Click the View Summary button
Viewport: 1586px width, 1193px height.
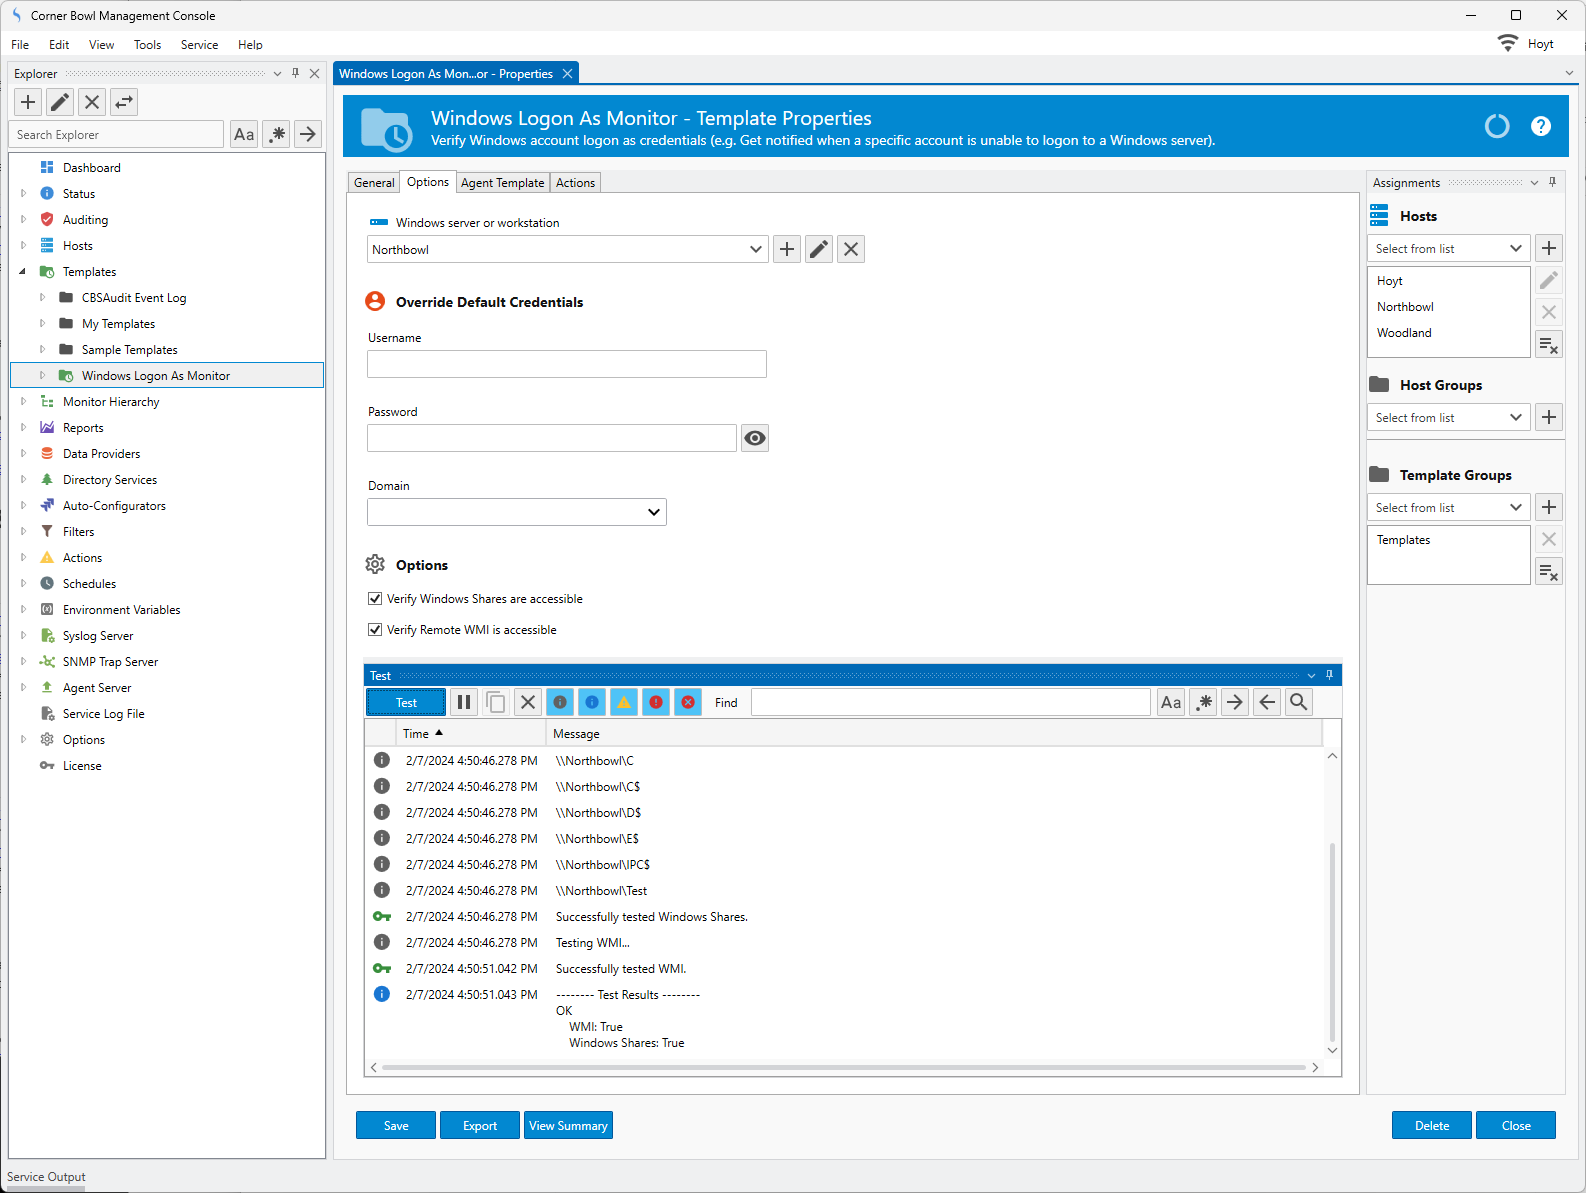(568, 1126)
